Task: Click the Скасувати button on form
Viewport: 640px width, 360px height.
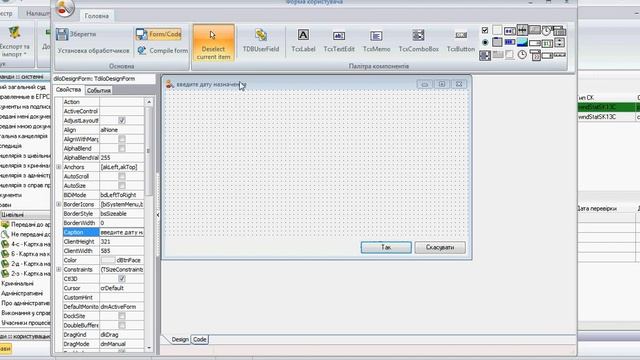Action: (440, 247)
